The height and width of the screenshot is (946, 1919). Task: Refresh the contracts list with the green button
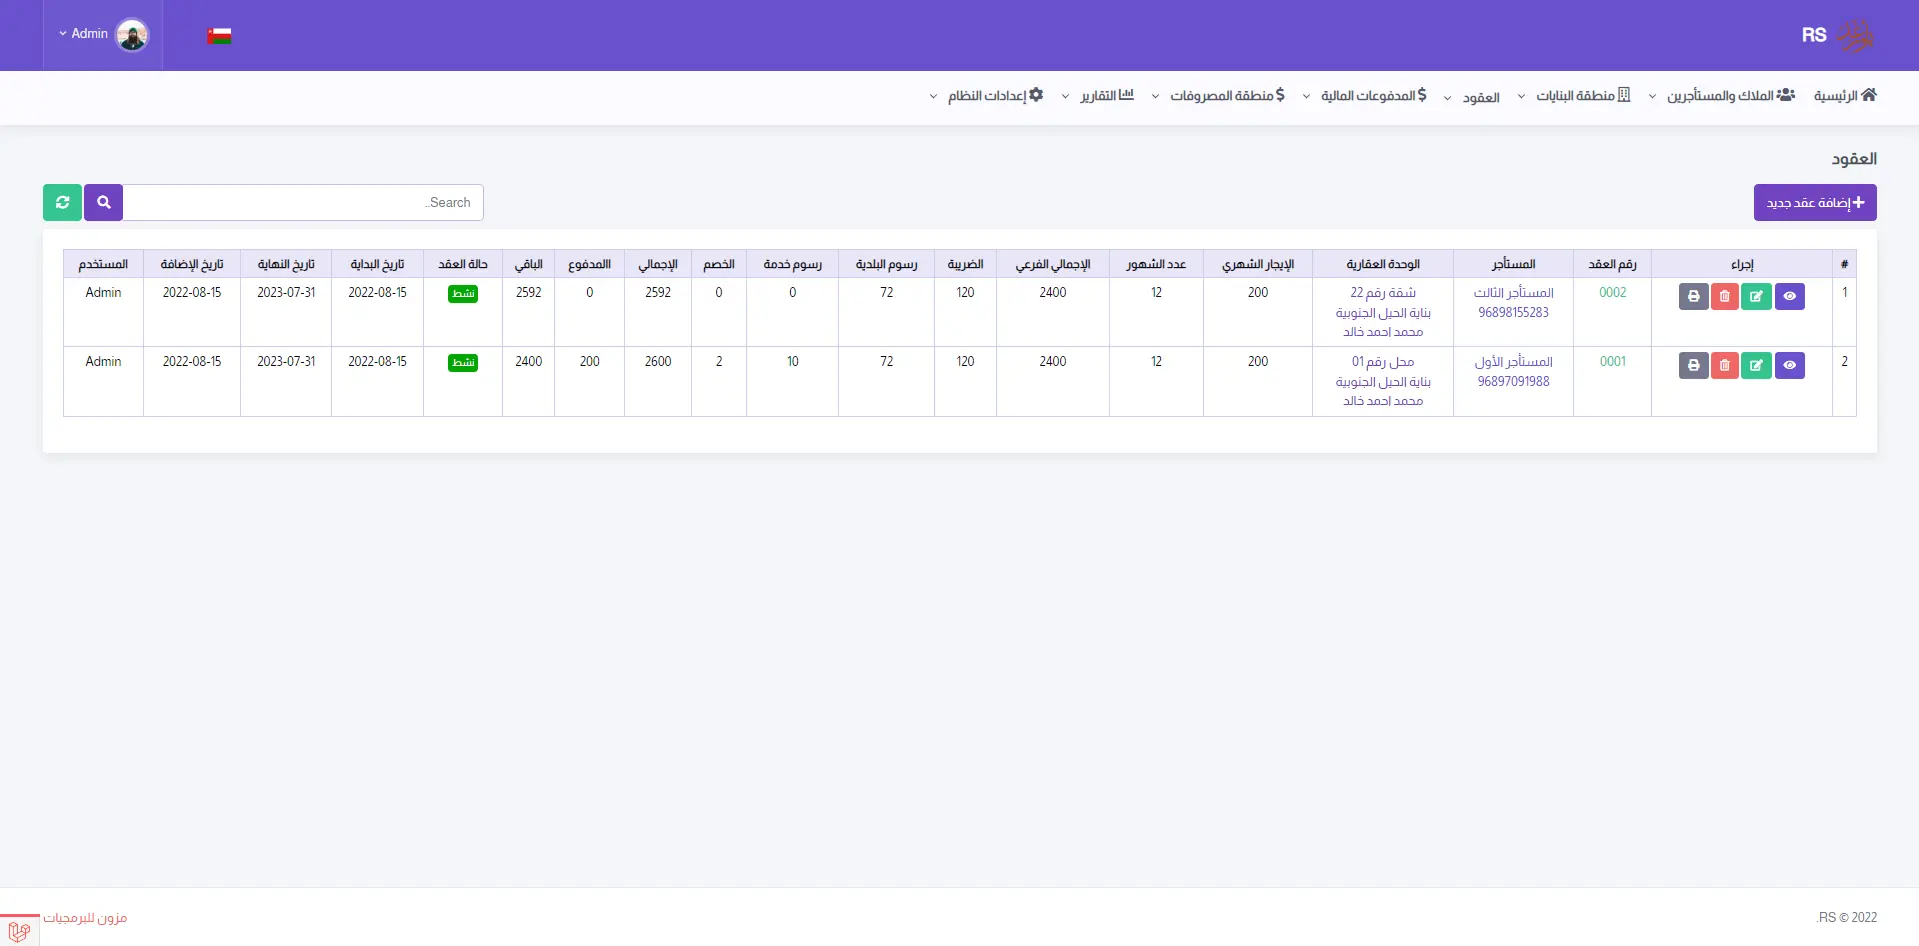click(62, 202)
